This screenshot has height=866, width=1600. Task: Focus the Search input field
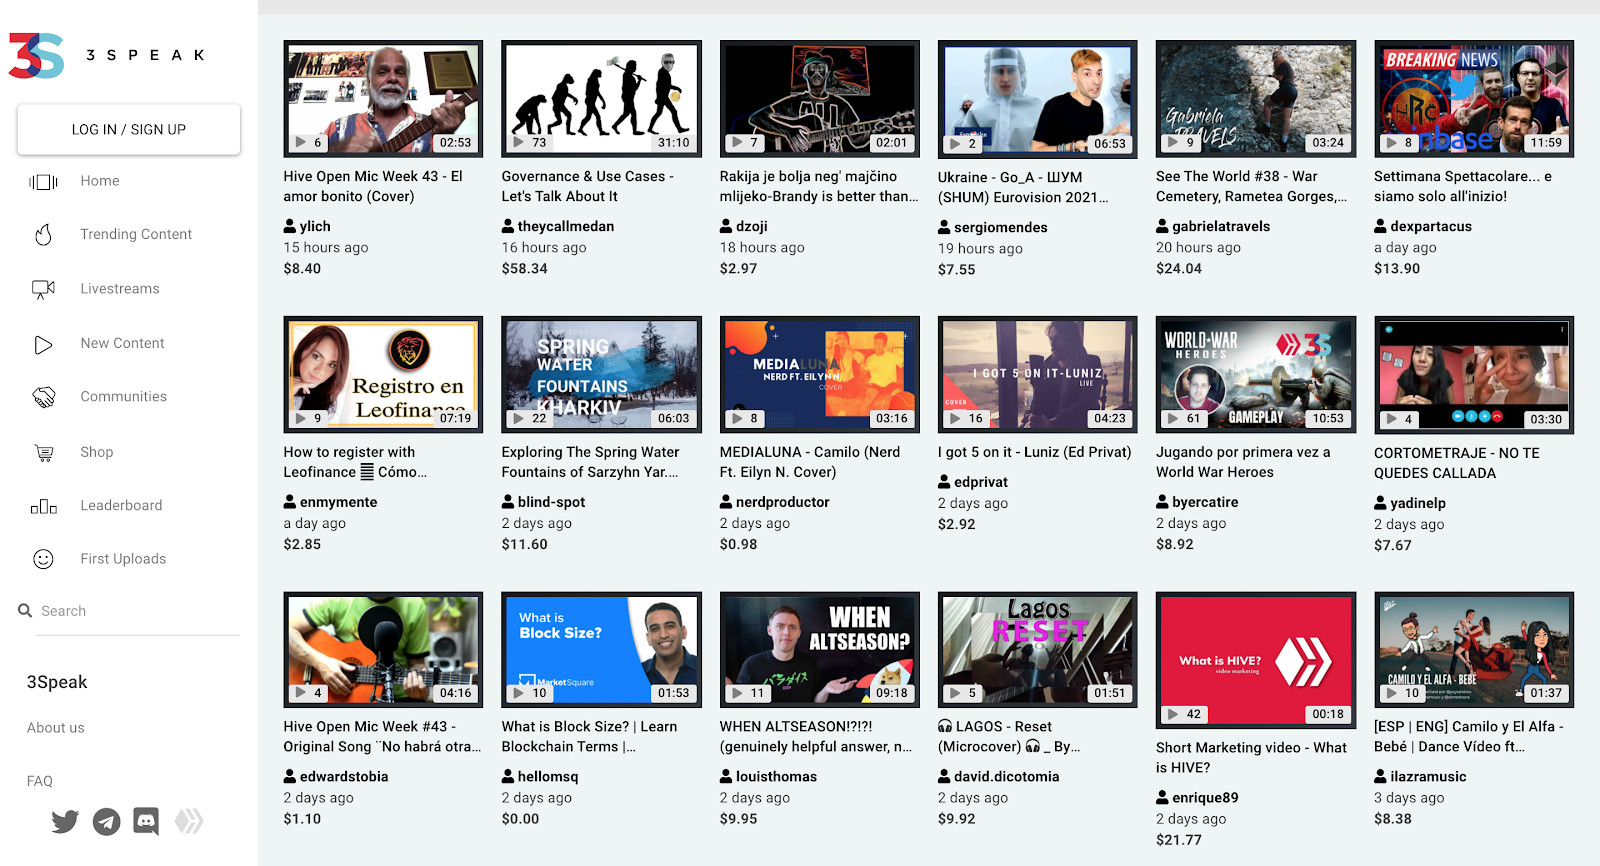pyautogui.click(x=139, y=611)
